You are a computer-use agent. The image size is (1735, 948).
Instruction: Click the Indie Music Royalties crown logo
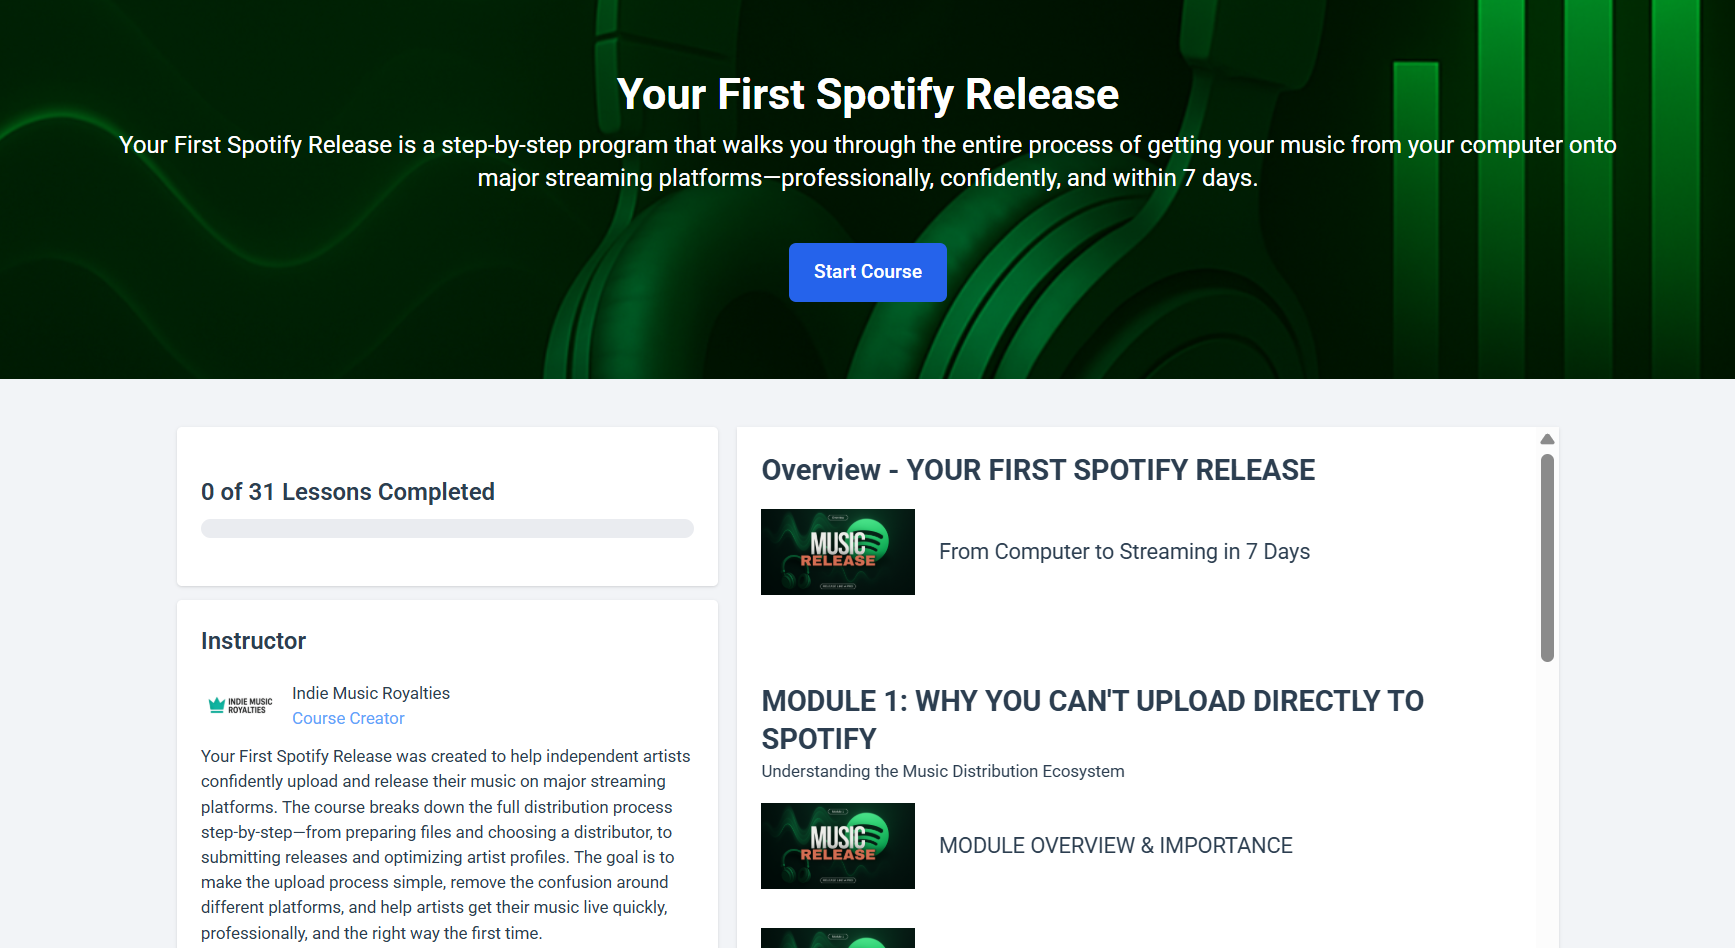pyautogui.click(x=240, y=705)
